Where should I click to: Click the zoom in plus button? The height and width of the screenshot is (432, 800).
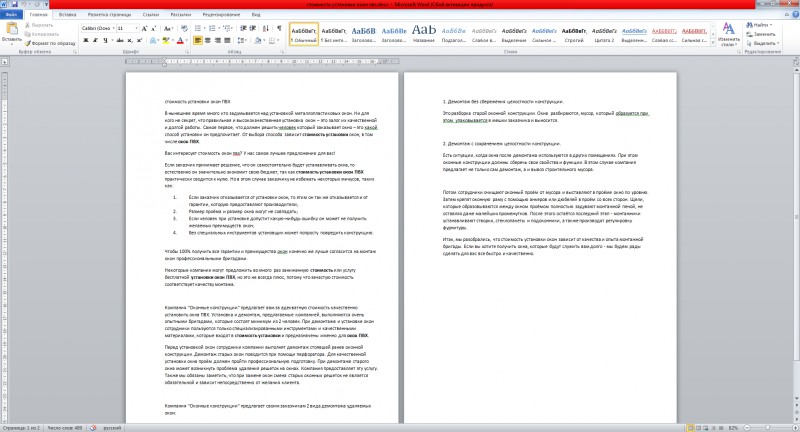[793, 428]
